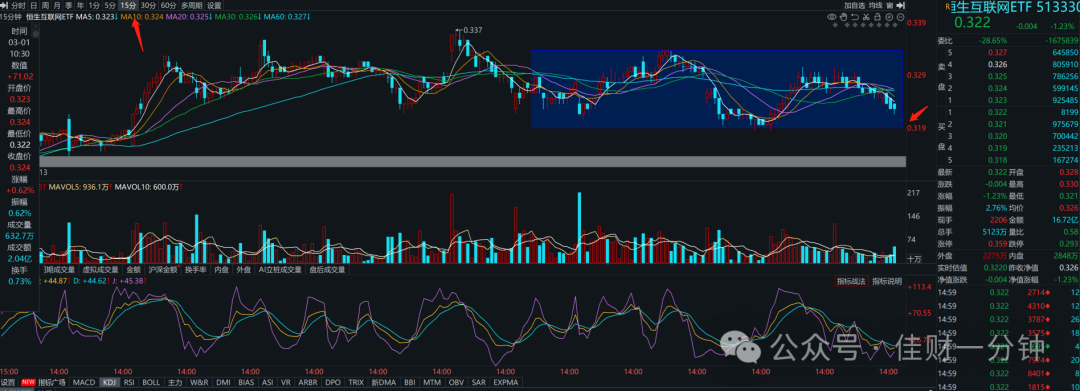Open the 指标说明 indicator description
Screen dimensions: 1080x391
point(887,281)
